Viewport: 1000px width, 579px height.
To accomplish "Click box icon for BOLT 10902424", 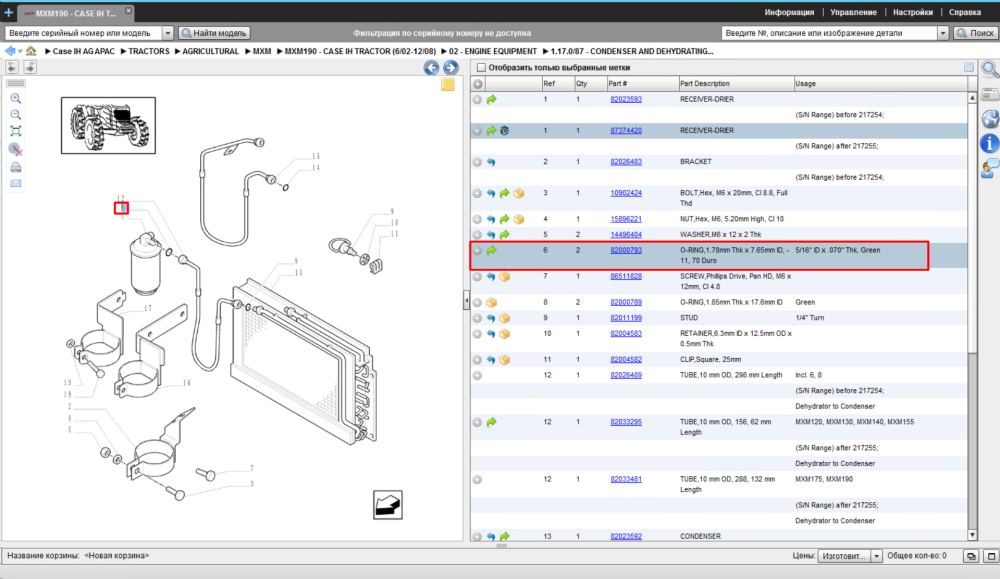I will coord(519,193).
